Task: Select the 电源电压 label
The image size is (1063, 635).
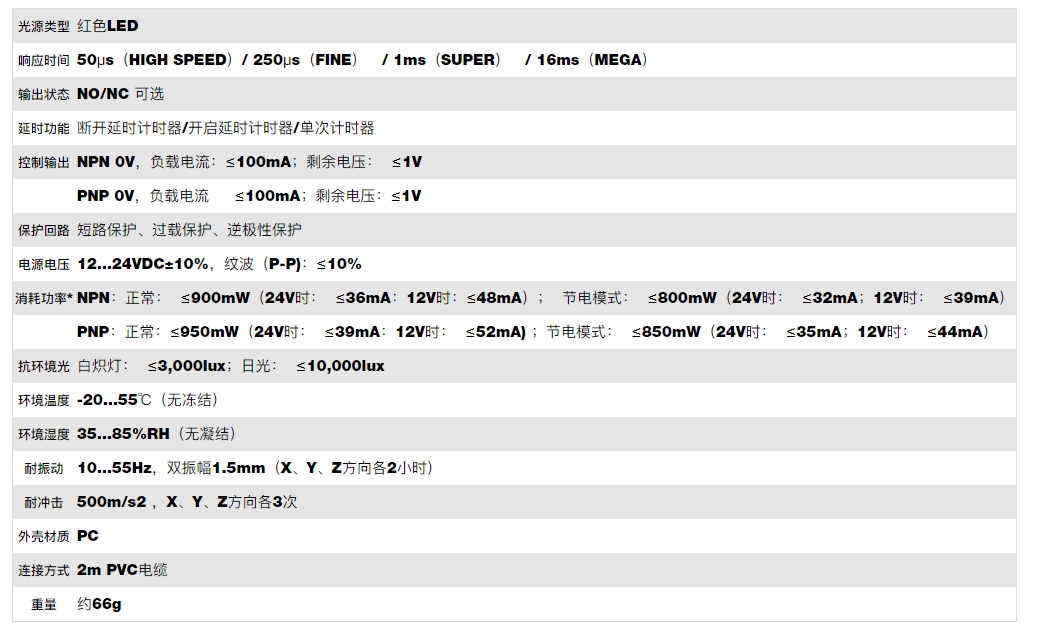Action: click(x=43, y=264)
